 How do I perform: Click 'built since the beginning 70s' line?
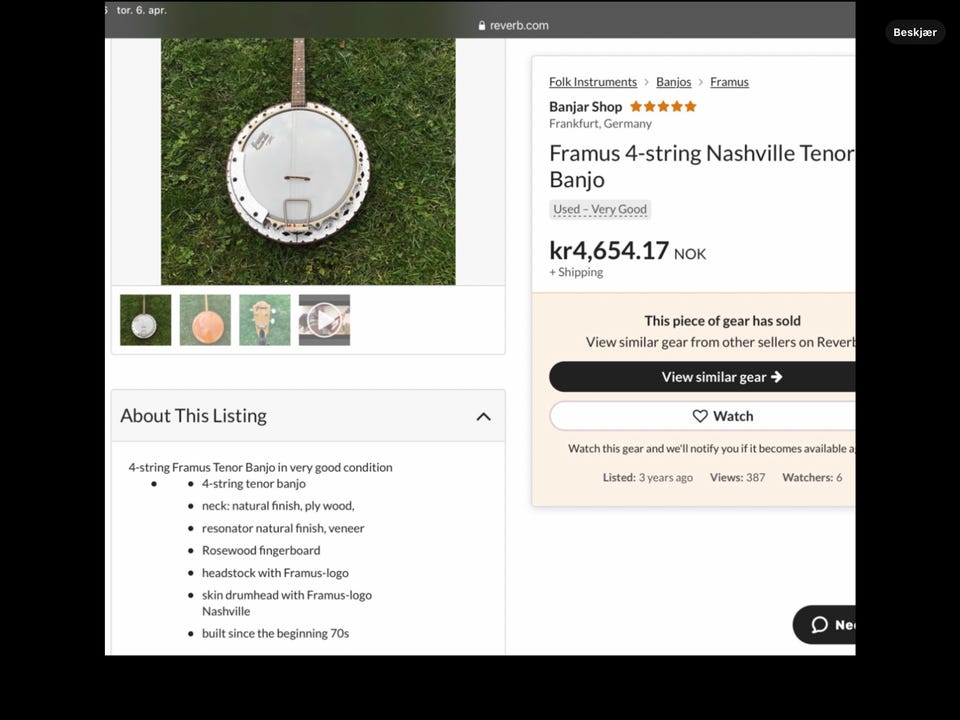(276, 634)
